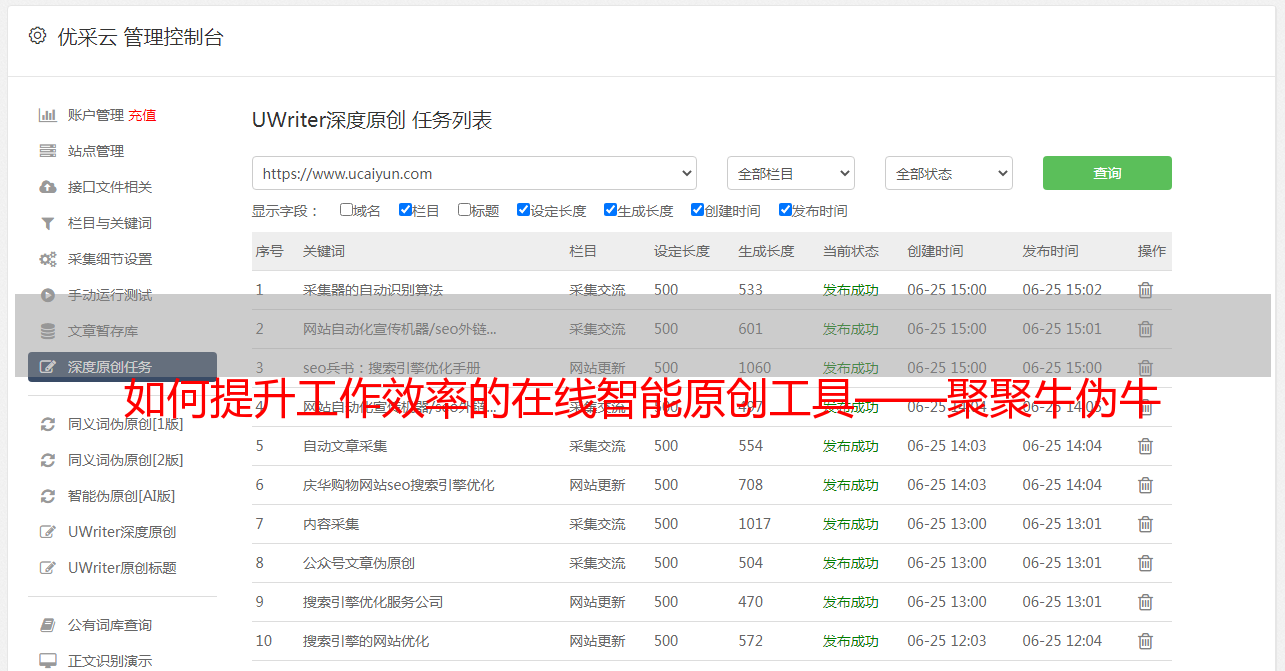This screenshot has height=671, width=1285.
Task: Open 同义词伪原创[1版] link
Action: (126, 424)
